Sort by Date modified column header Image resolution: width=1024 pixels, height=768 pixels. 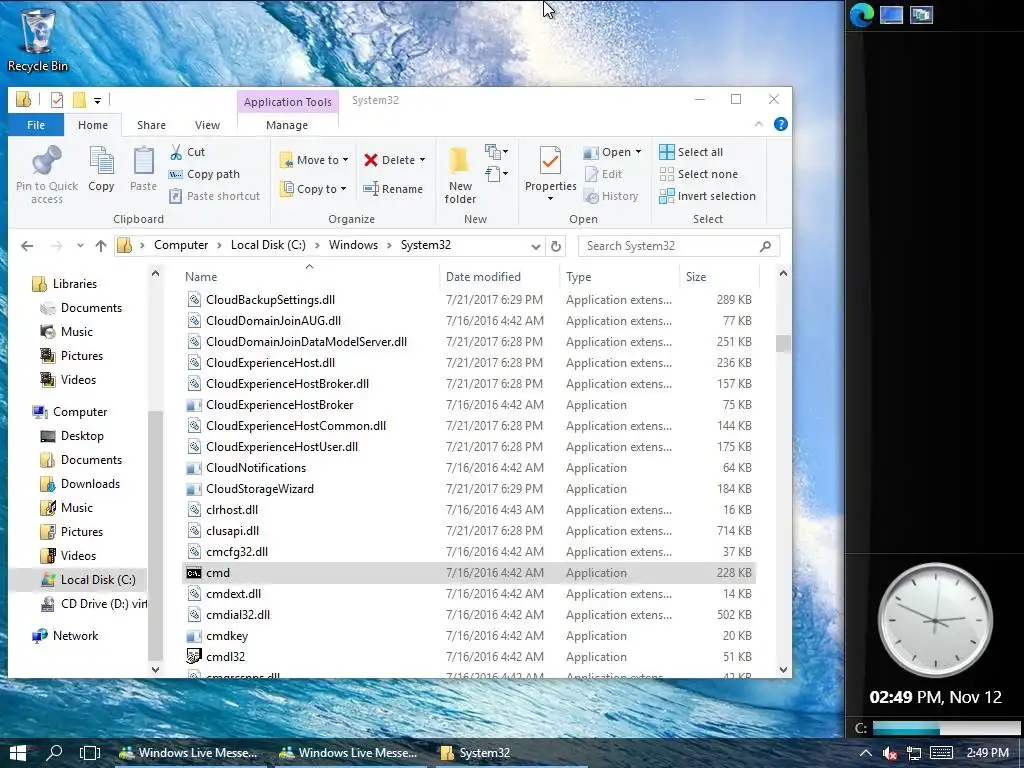500,277
